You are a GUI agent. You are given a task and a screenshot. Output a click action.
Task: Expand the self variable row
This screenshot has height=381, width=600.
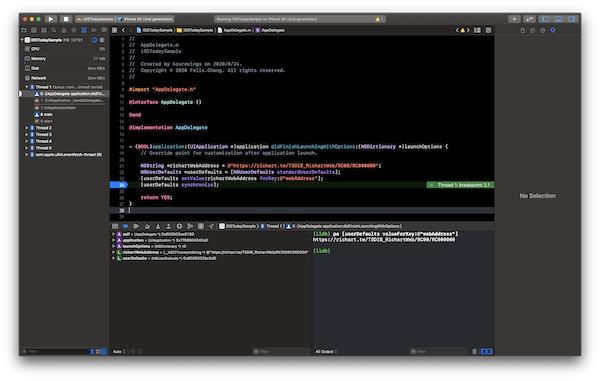click(x=113, y=234)
